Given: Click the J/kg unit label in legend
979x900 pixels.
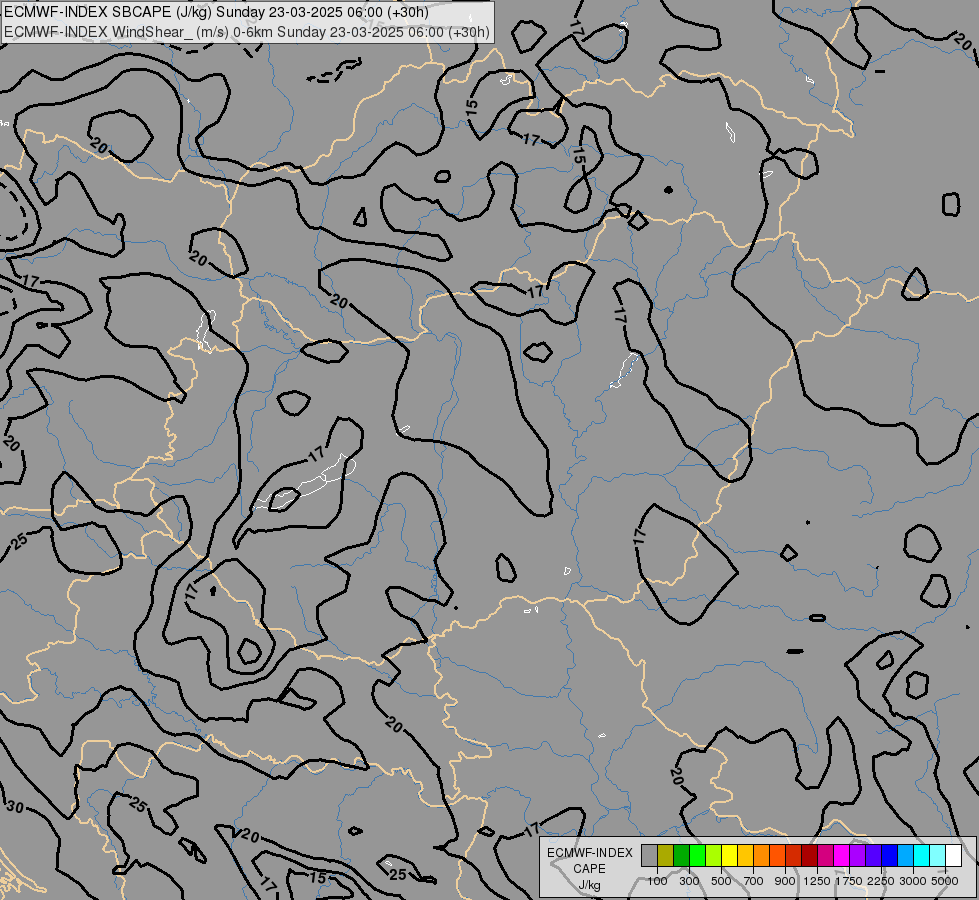Looking at the screenshot, I should tap(589, 885).
